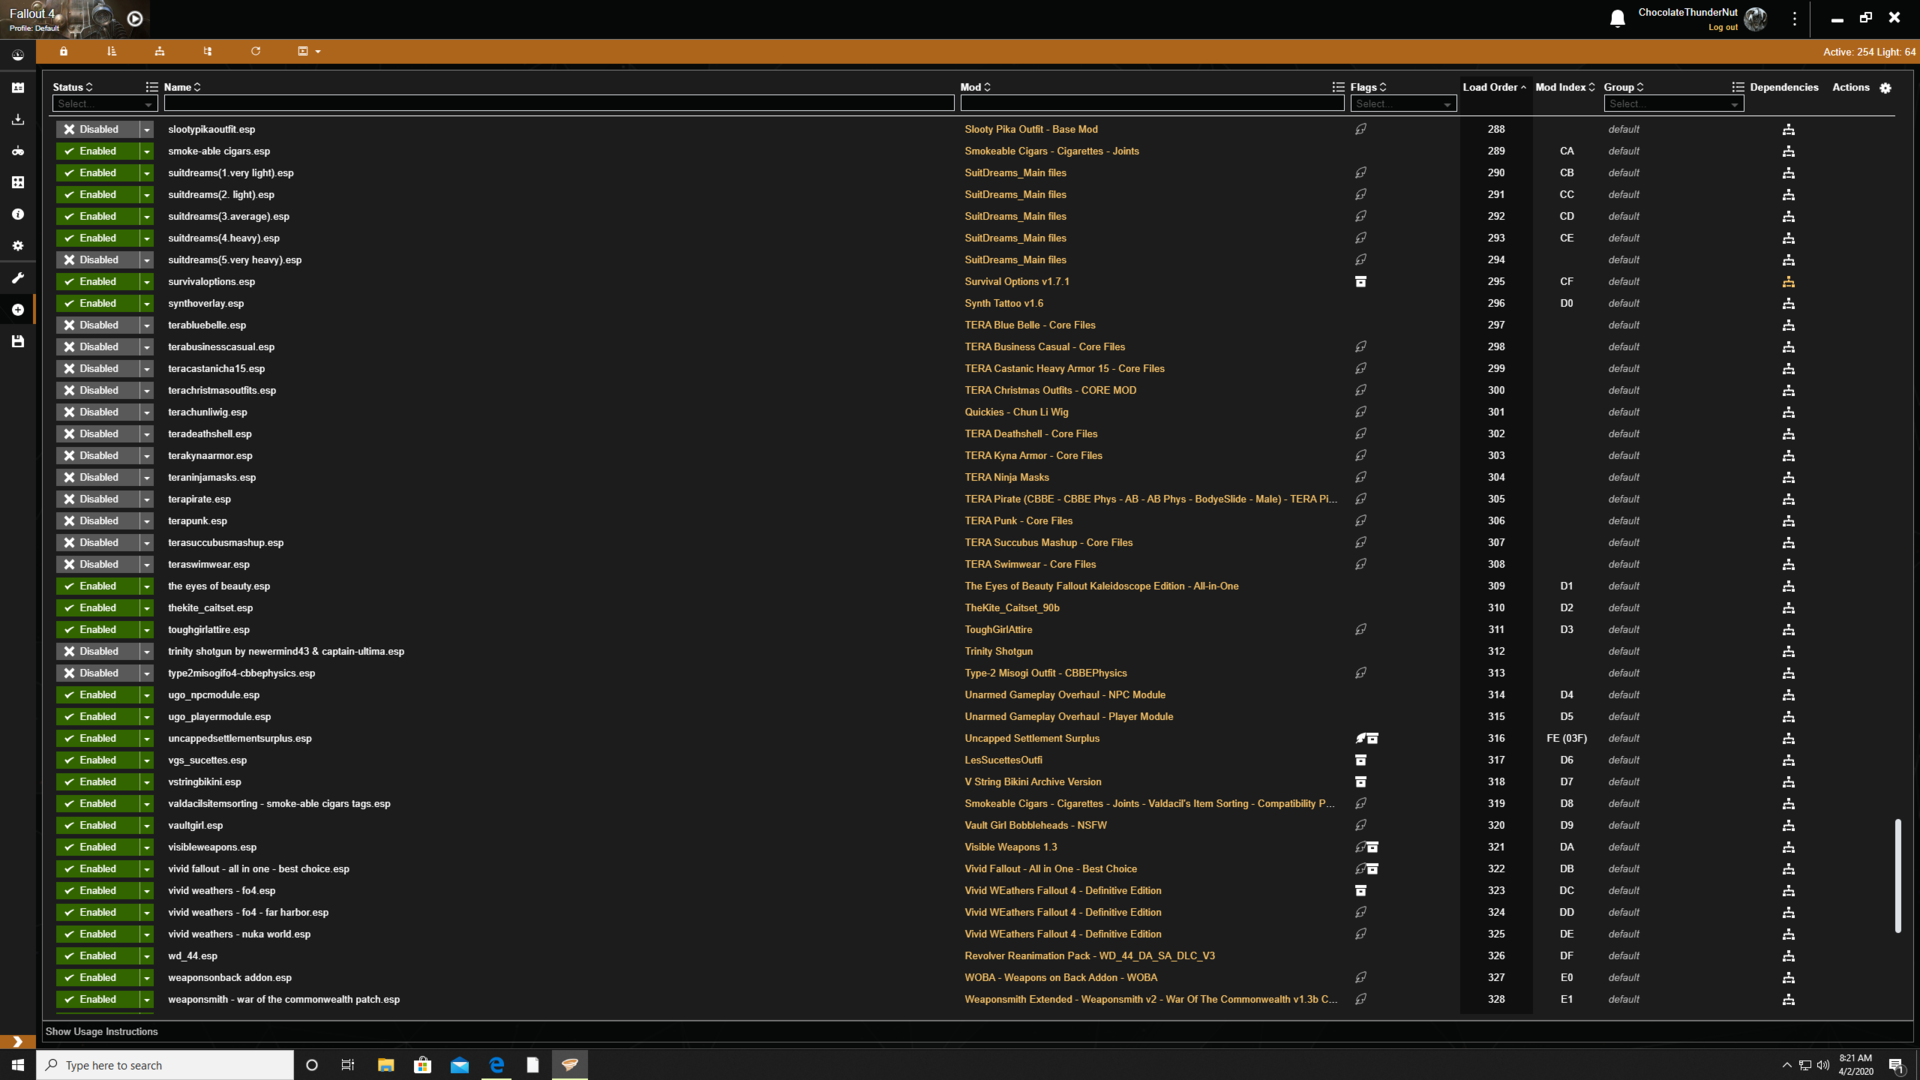1920x1080 pixels.
Task: Click the Windows taskbar search box
Action: point(165,1065)
